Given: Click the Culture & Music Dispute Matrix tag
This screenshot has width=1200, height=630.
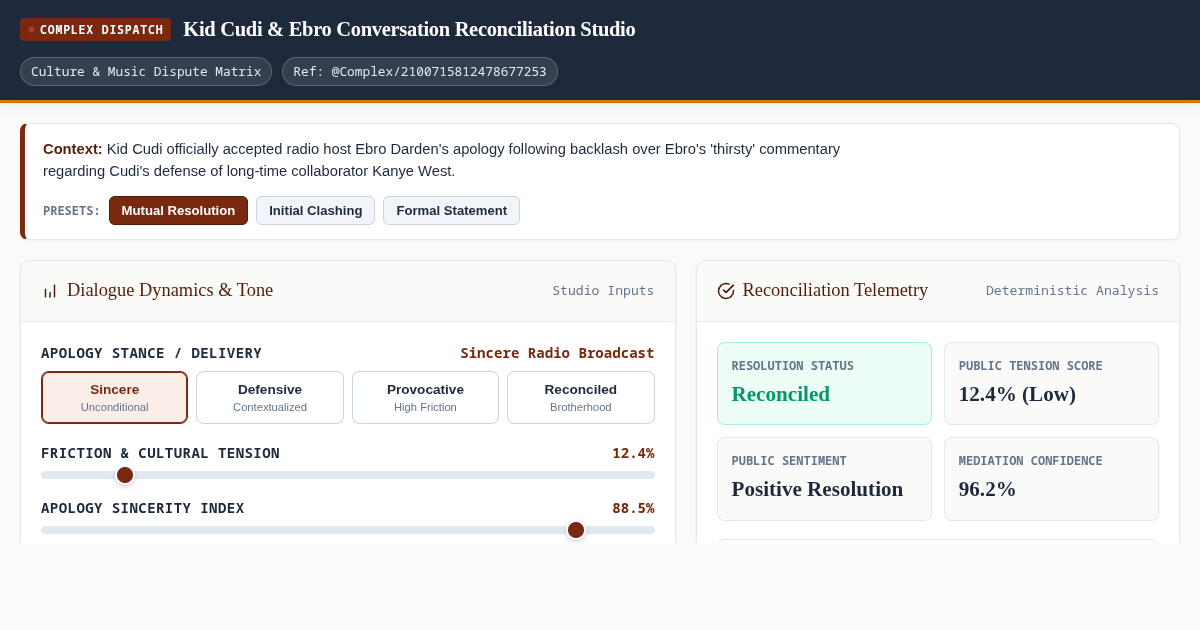Looking at the screenshot, I should tap(146, 72).
